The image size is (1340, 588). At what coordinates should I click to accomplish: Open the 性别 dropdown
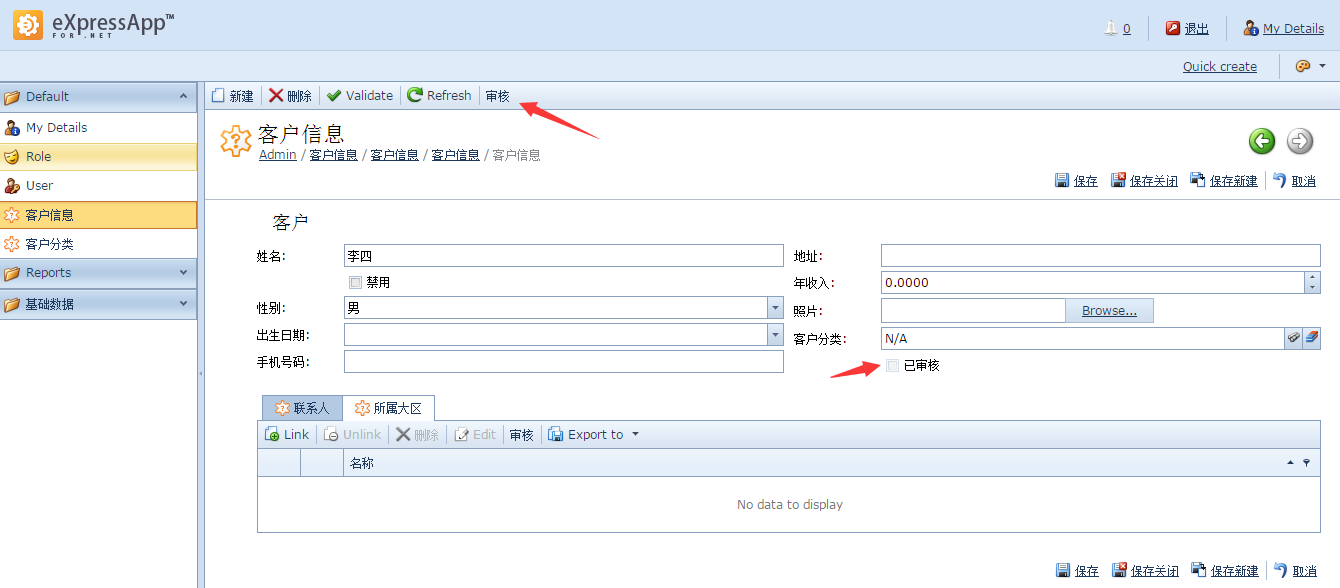tap(775, 308)
